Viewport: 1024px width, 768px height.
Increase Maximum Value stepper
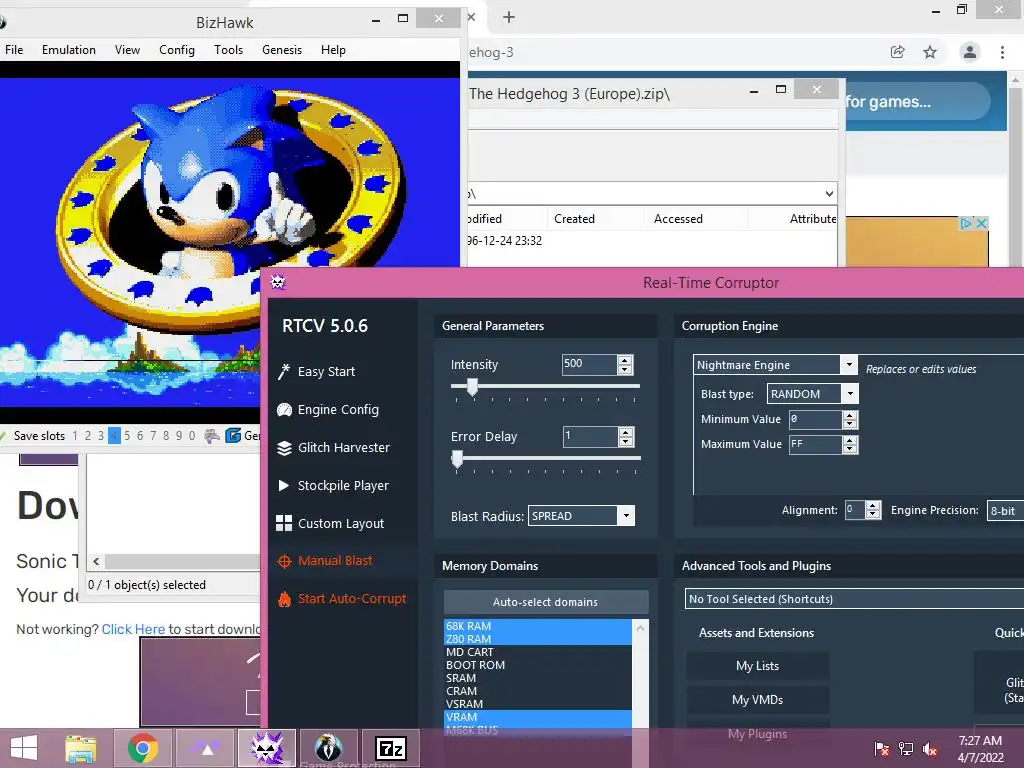point(850,440)
